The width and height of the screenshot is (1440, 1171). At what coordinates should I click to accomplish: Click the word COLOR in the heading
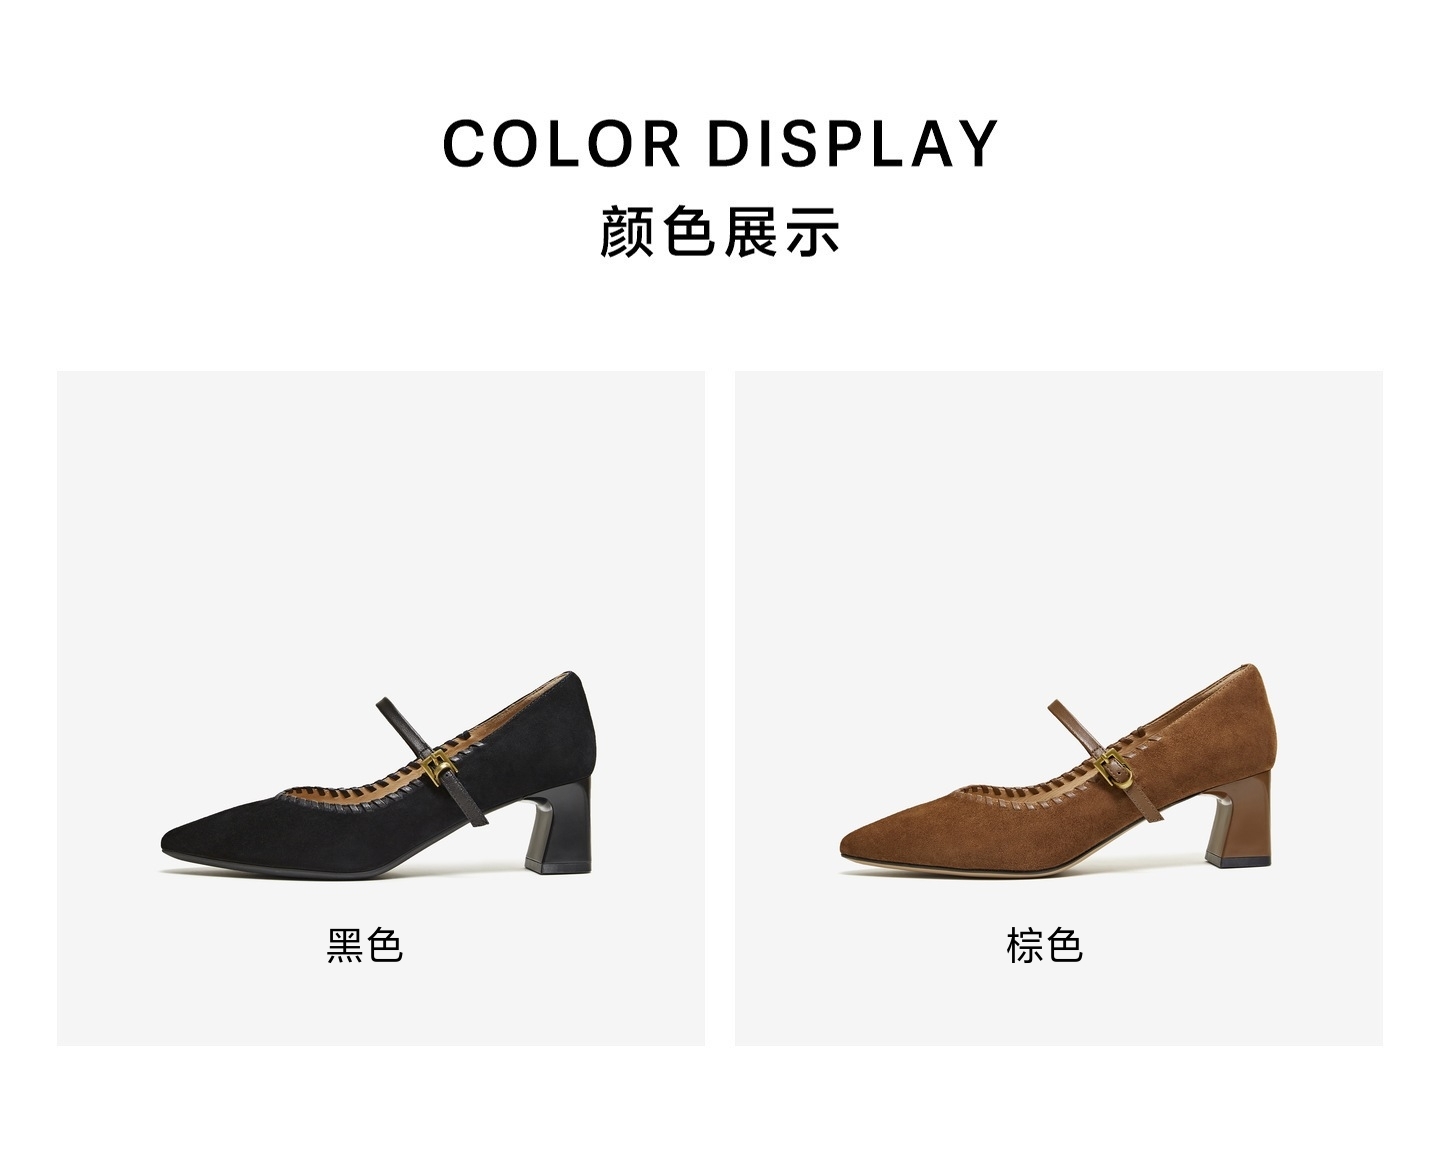tap(562, 143)
